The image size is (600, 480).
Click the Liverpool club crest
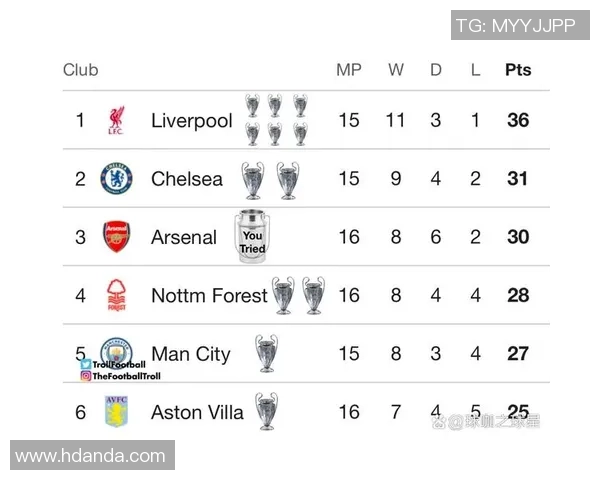point(115,121)
